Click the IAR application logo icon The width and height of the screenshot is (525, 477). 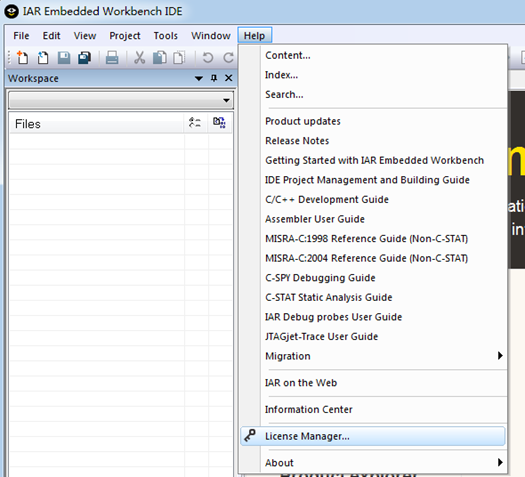coord(12,12)
